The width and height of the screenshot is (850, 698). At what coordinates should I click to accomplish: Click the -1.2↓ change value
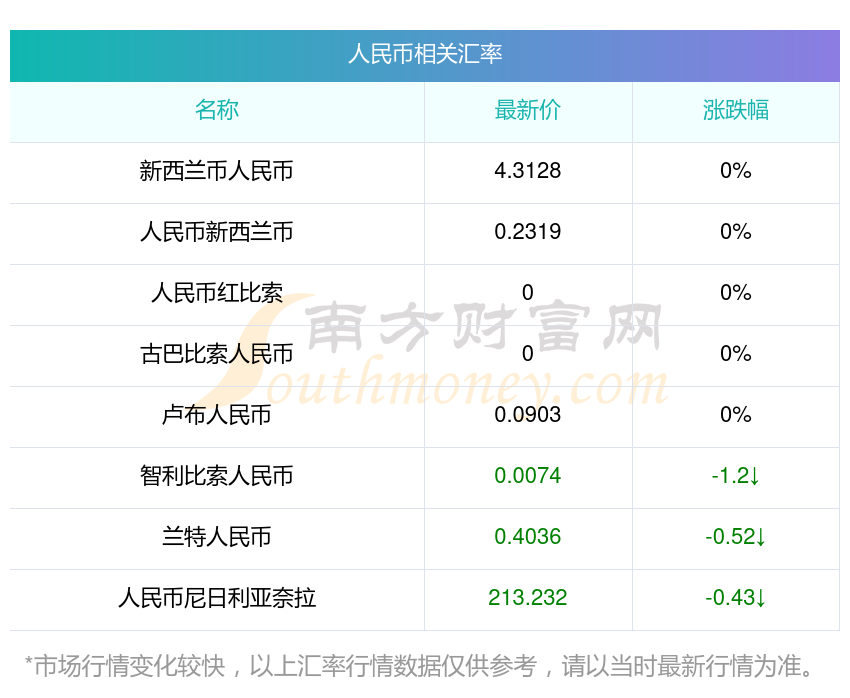click(x=736, y=476)
